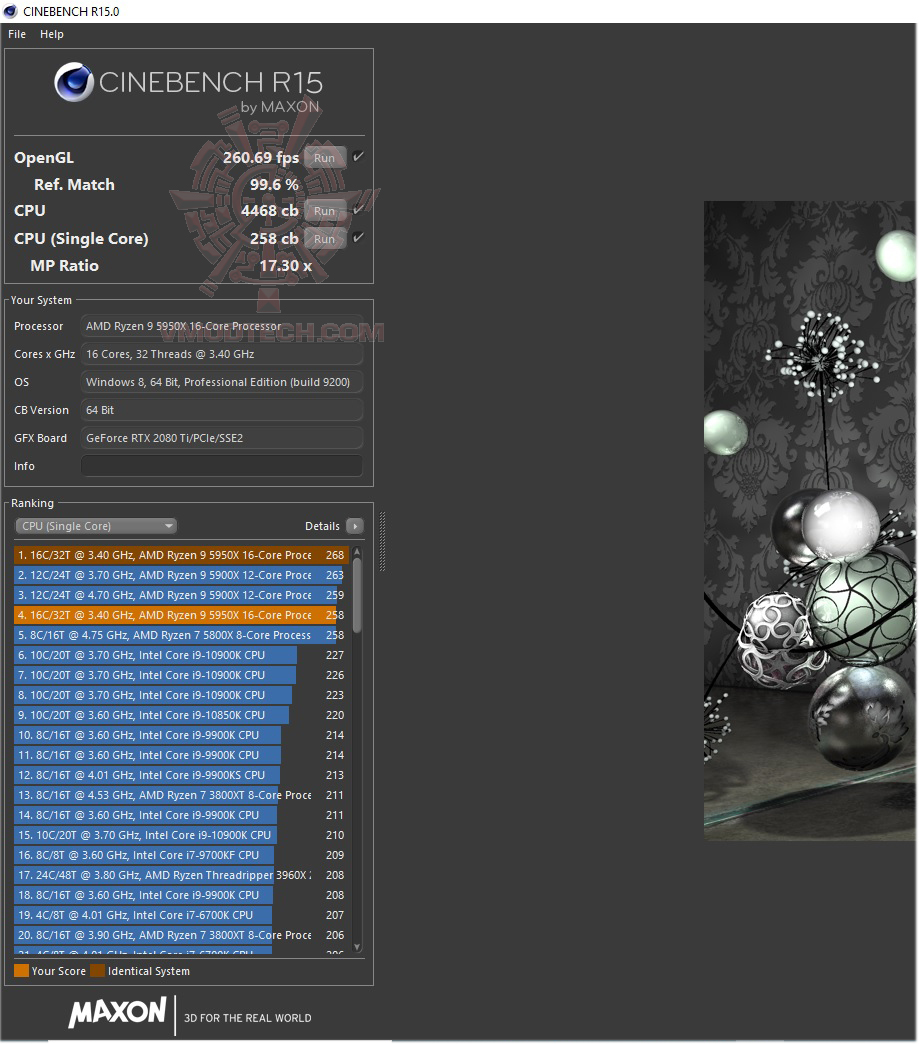Click the rendered scene image

[x=810, y=521]
